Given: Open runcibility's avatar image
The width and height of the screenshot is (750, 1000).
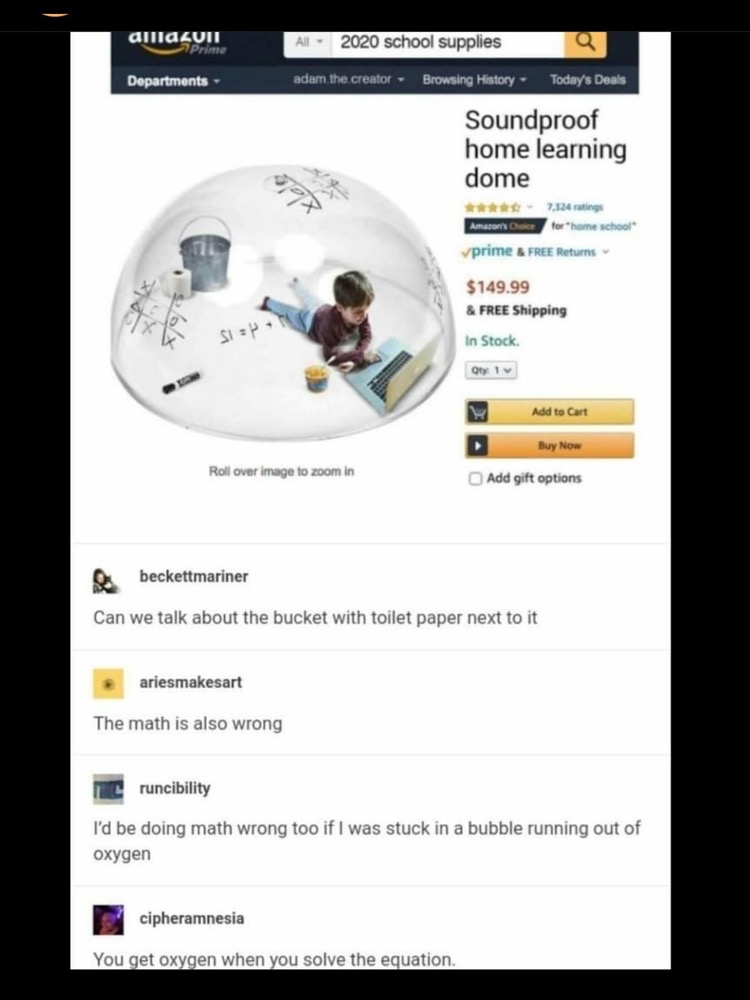Looking at the screenshot, I should [x=108, y=790].
